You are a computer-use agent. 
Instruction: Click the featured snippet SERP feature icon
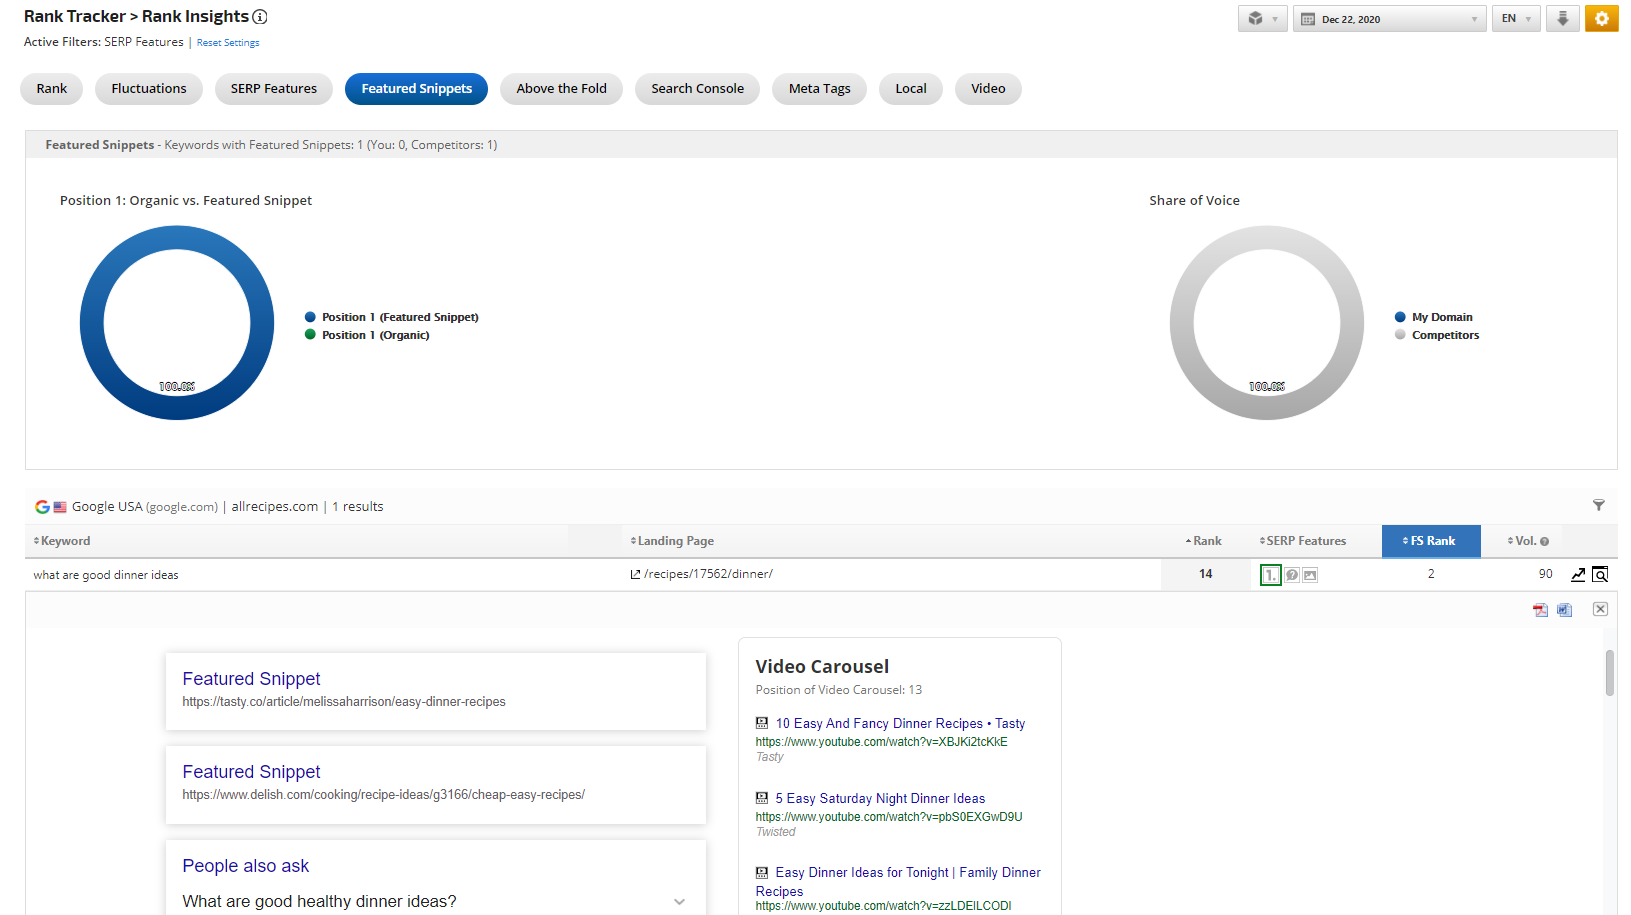pyautogui.click(x=1270, y=575)
